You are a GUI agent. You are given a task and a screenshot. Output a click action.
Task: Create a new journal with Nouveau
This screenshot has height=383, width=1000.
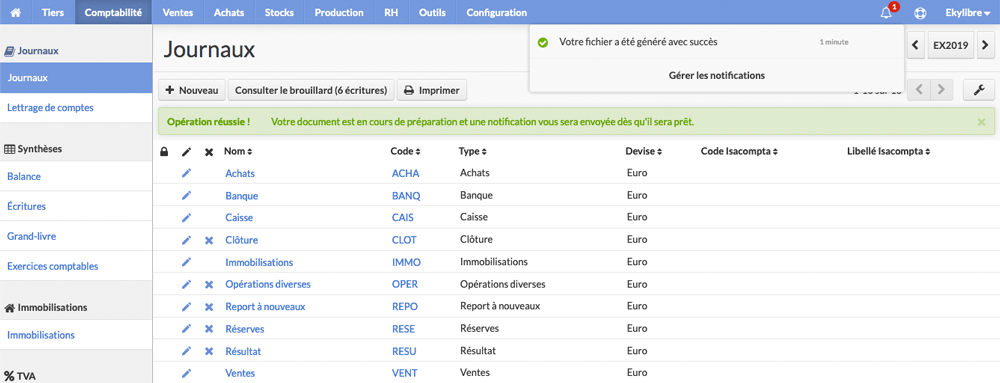(x=192, y=90)
